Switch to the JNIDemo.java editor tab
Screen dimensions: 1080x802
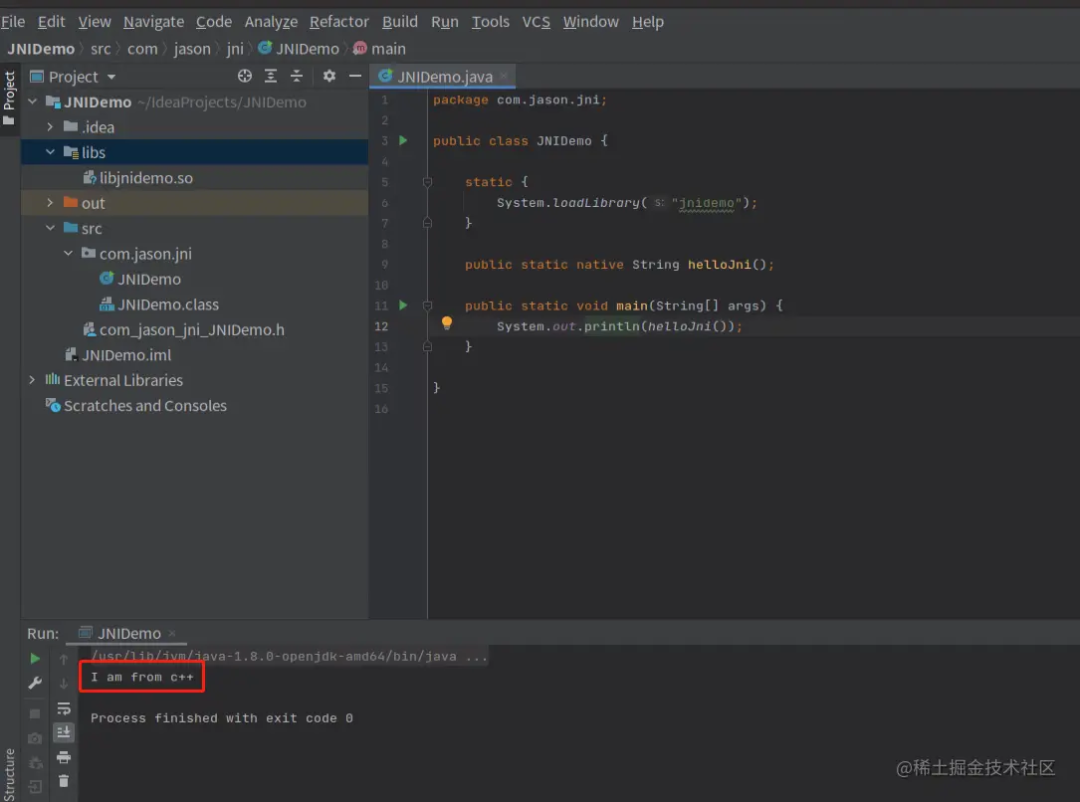pos(443,76)
